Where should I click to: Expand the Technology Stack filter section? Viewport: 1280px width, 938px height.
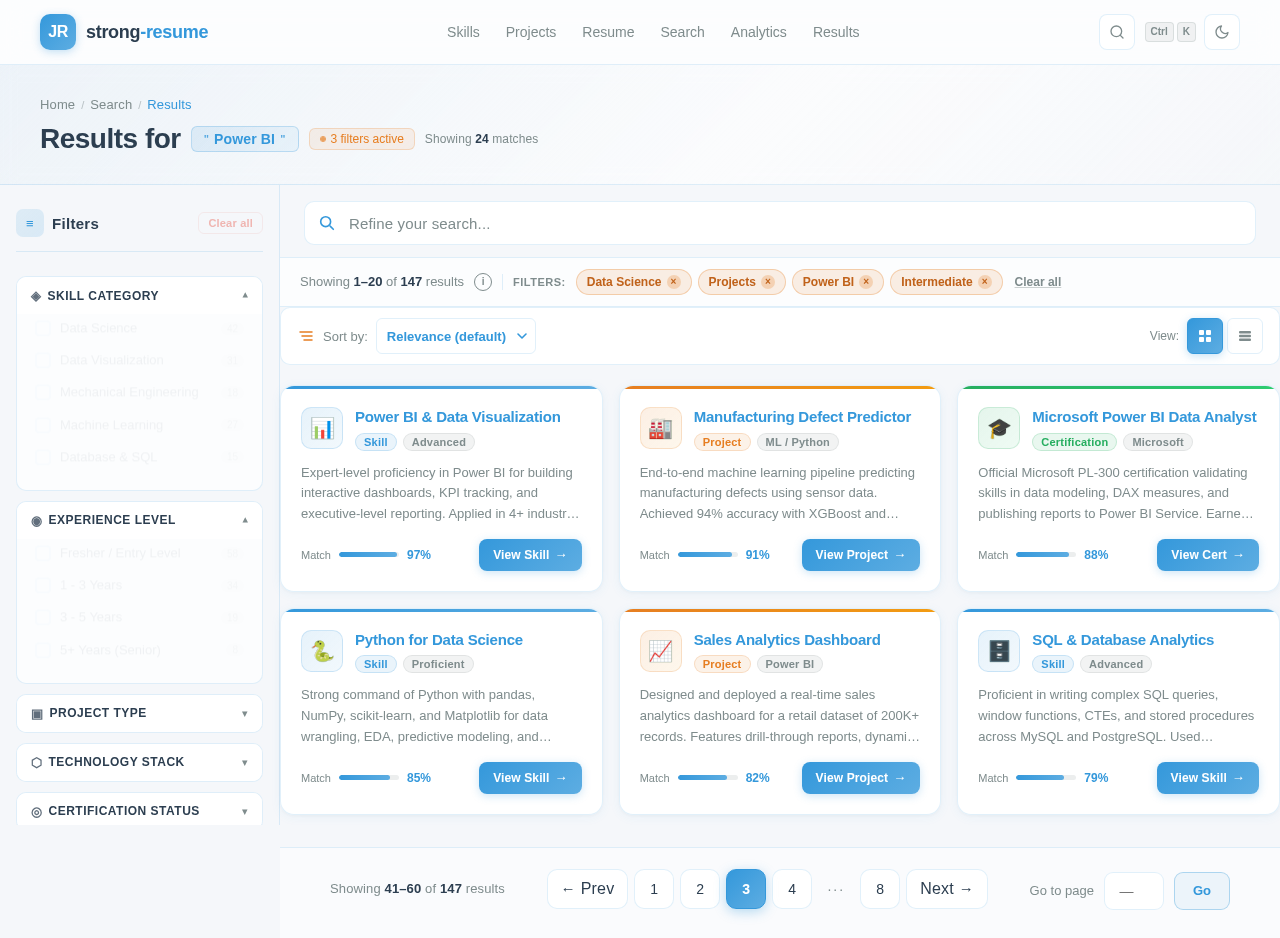(x=139, y=762)
